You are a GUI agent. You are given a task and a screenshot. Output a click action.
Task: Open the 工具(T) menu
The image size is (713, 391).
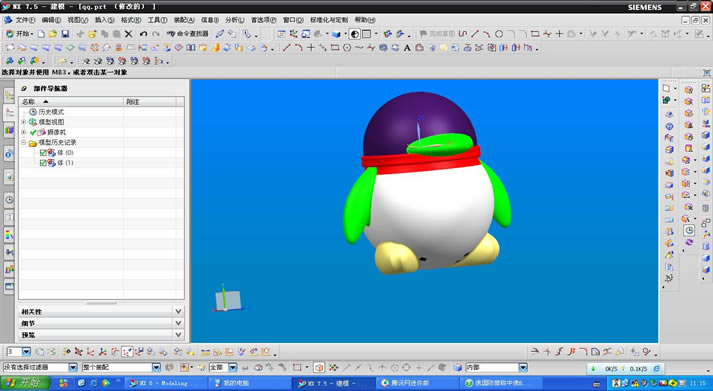tap(157, 20)
